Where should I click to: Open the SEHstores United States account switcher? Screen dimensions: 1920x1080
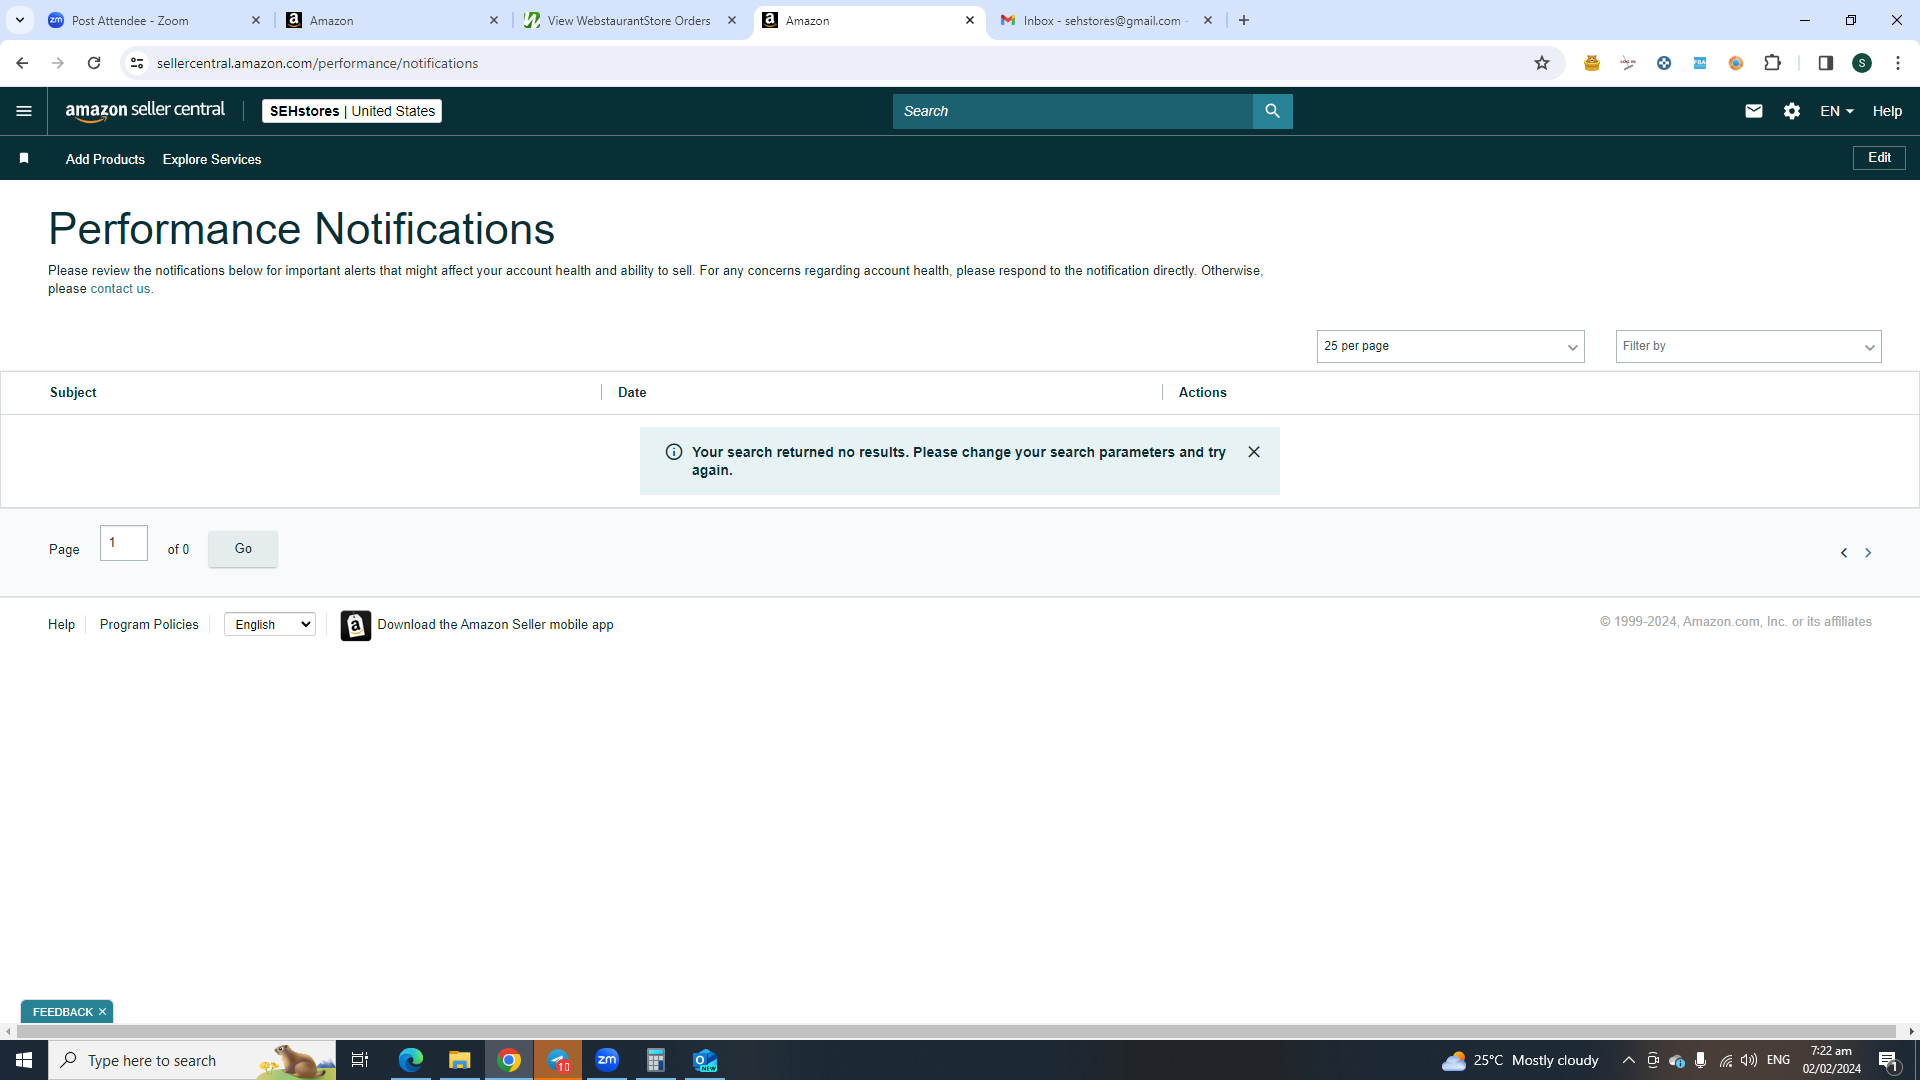pyautogui.click(x=352, y=111)
